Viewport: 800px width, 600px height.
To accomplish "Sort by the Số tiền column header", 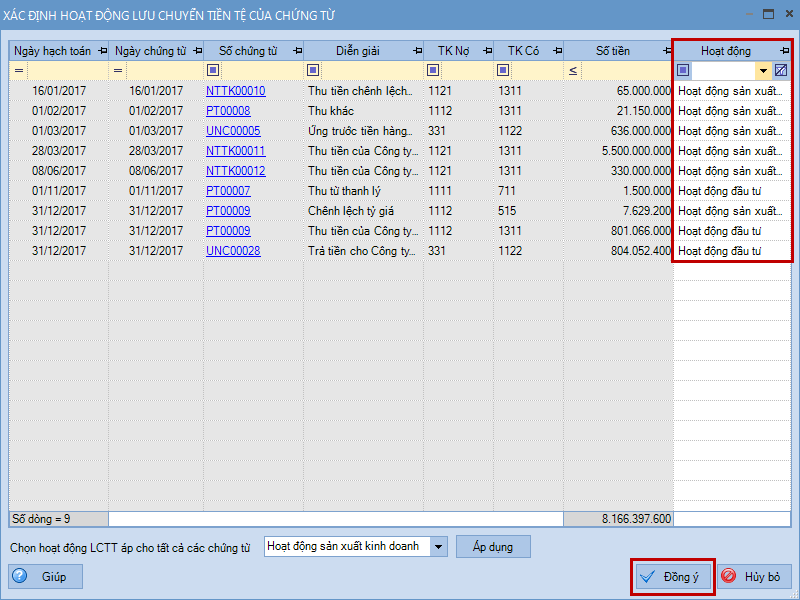I will pos(612,51).
